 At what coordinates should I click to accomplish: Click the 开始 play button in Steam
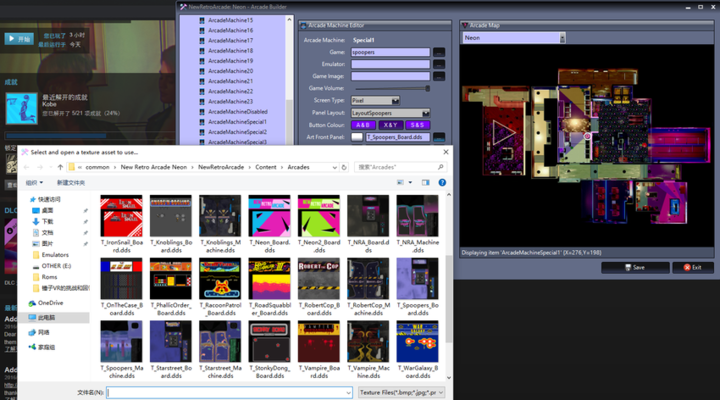(19, 39)
